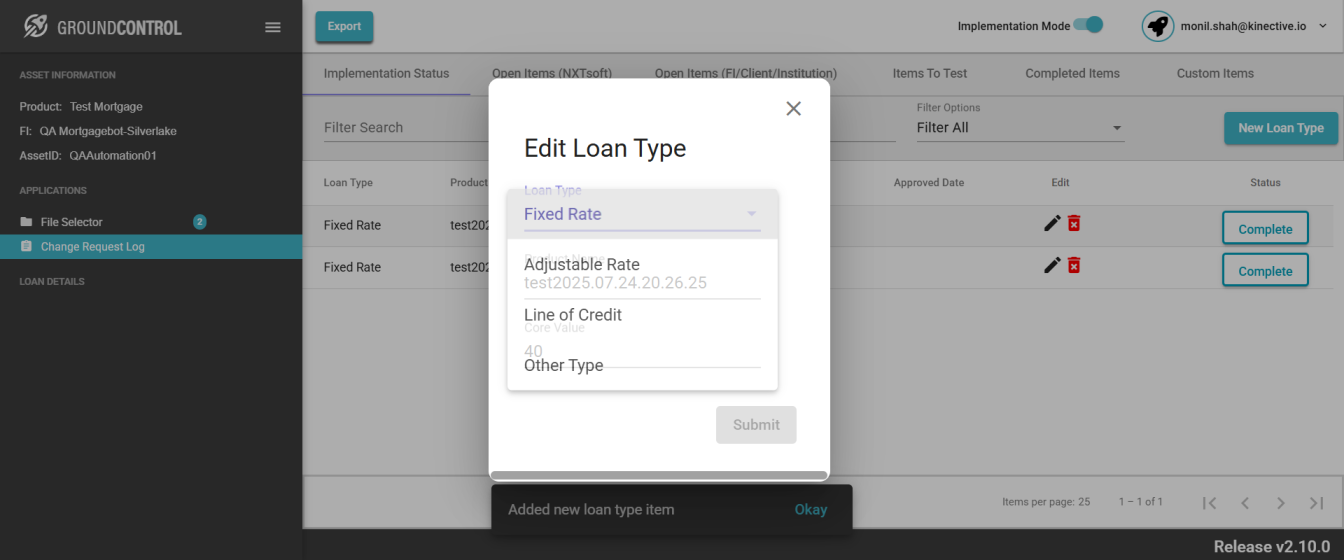
Task: Delete the first loan type row
Action: point(1074,224)
